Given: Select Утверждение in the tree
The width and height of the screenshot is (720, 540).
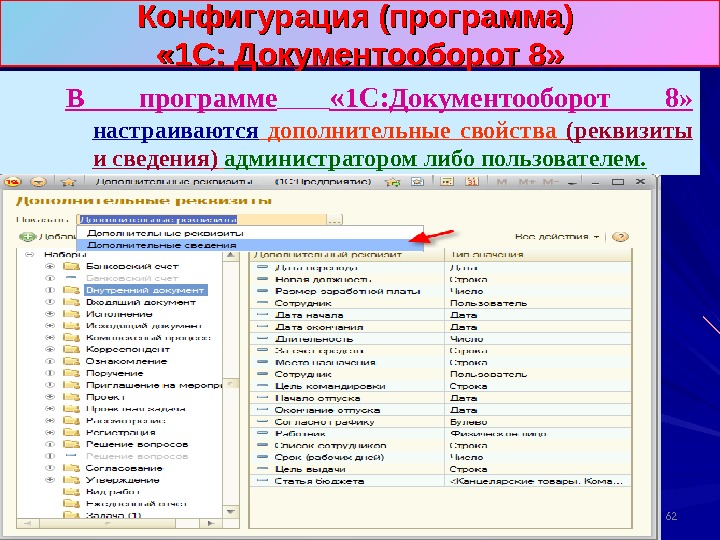Looking at the screenshot, I should click(123, 480).
